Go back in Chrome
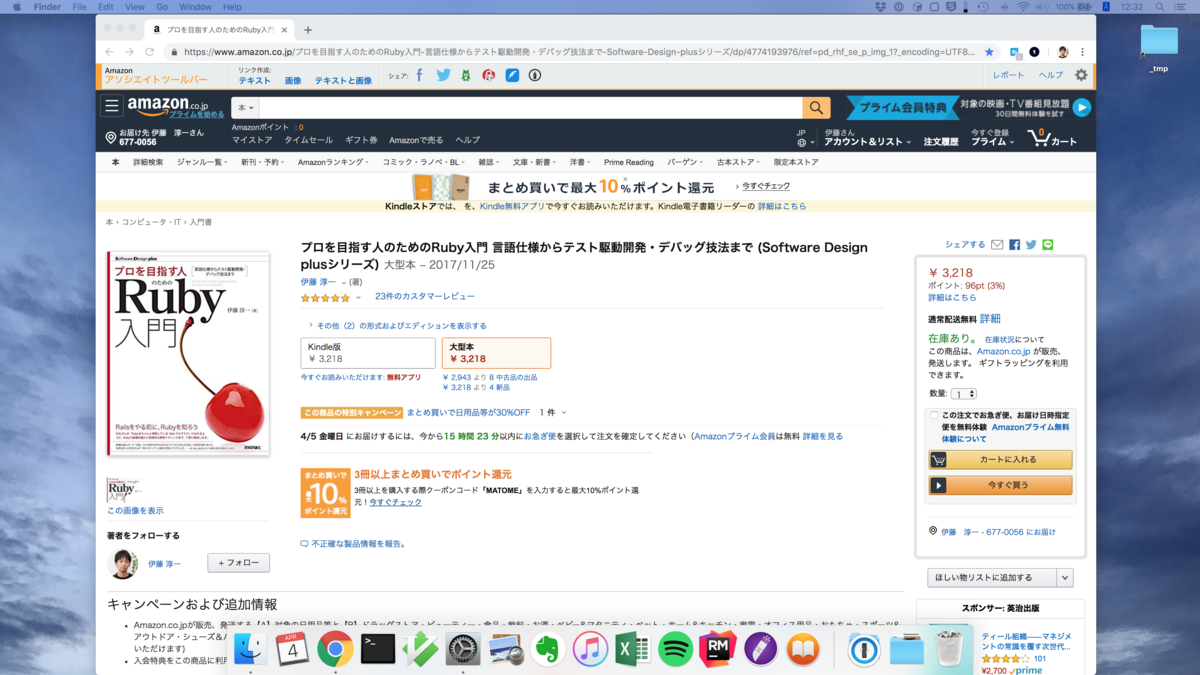 pyautogui.click(x=109, y=52)
